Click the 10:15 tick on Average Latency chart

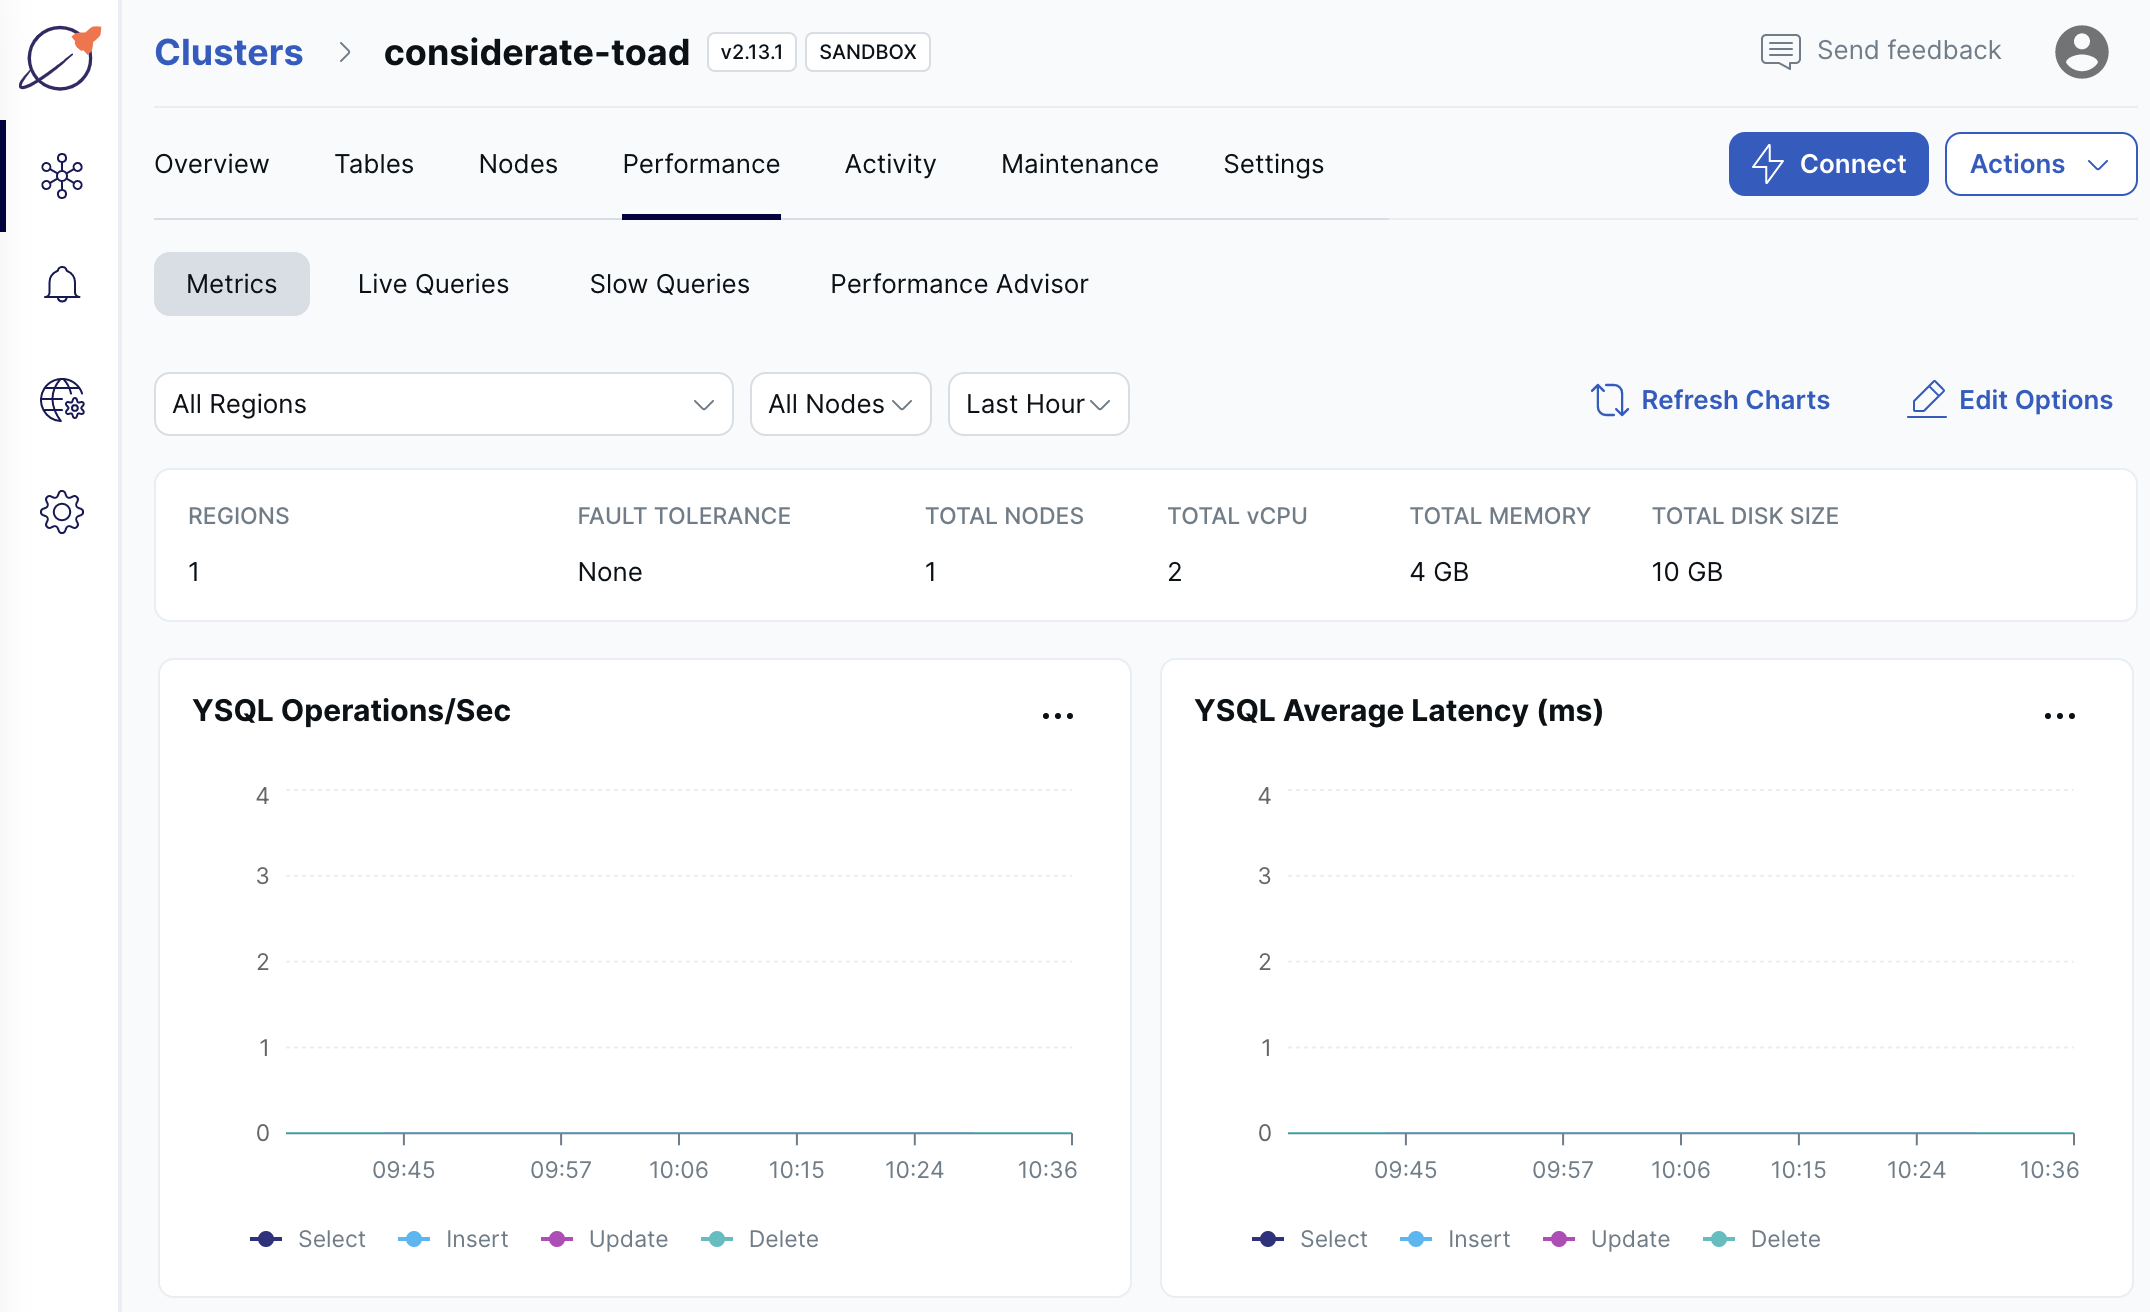(x=1799, y=1169)
